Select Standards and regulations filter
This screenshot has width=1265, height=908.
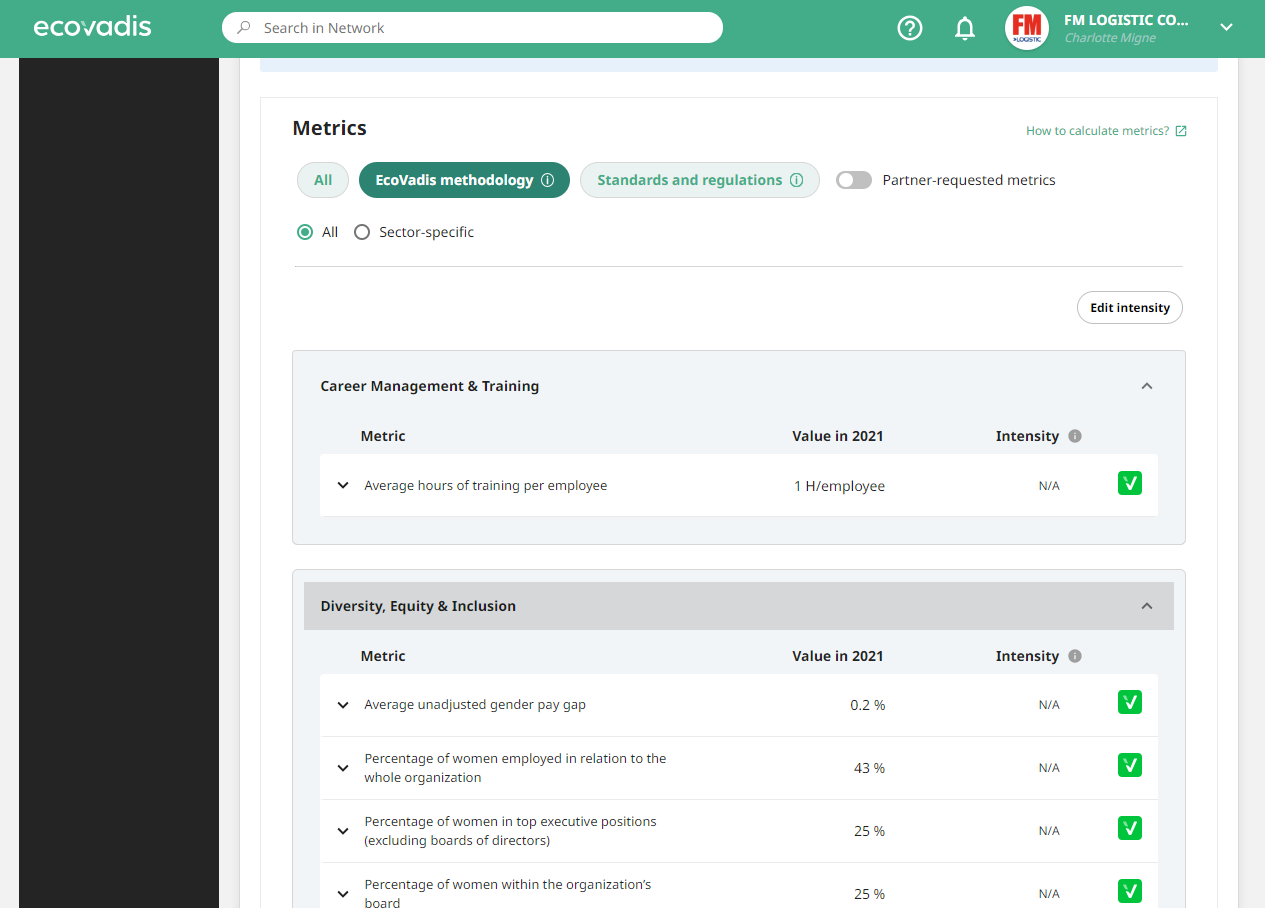click(x=700, y=180)
